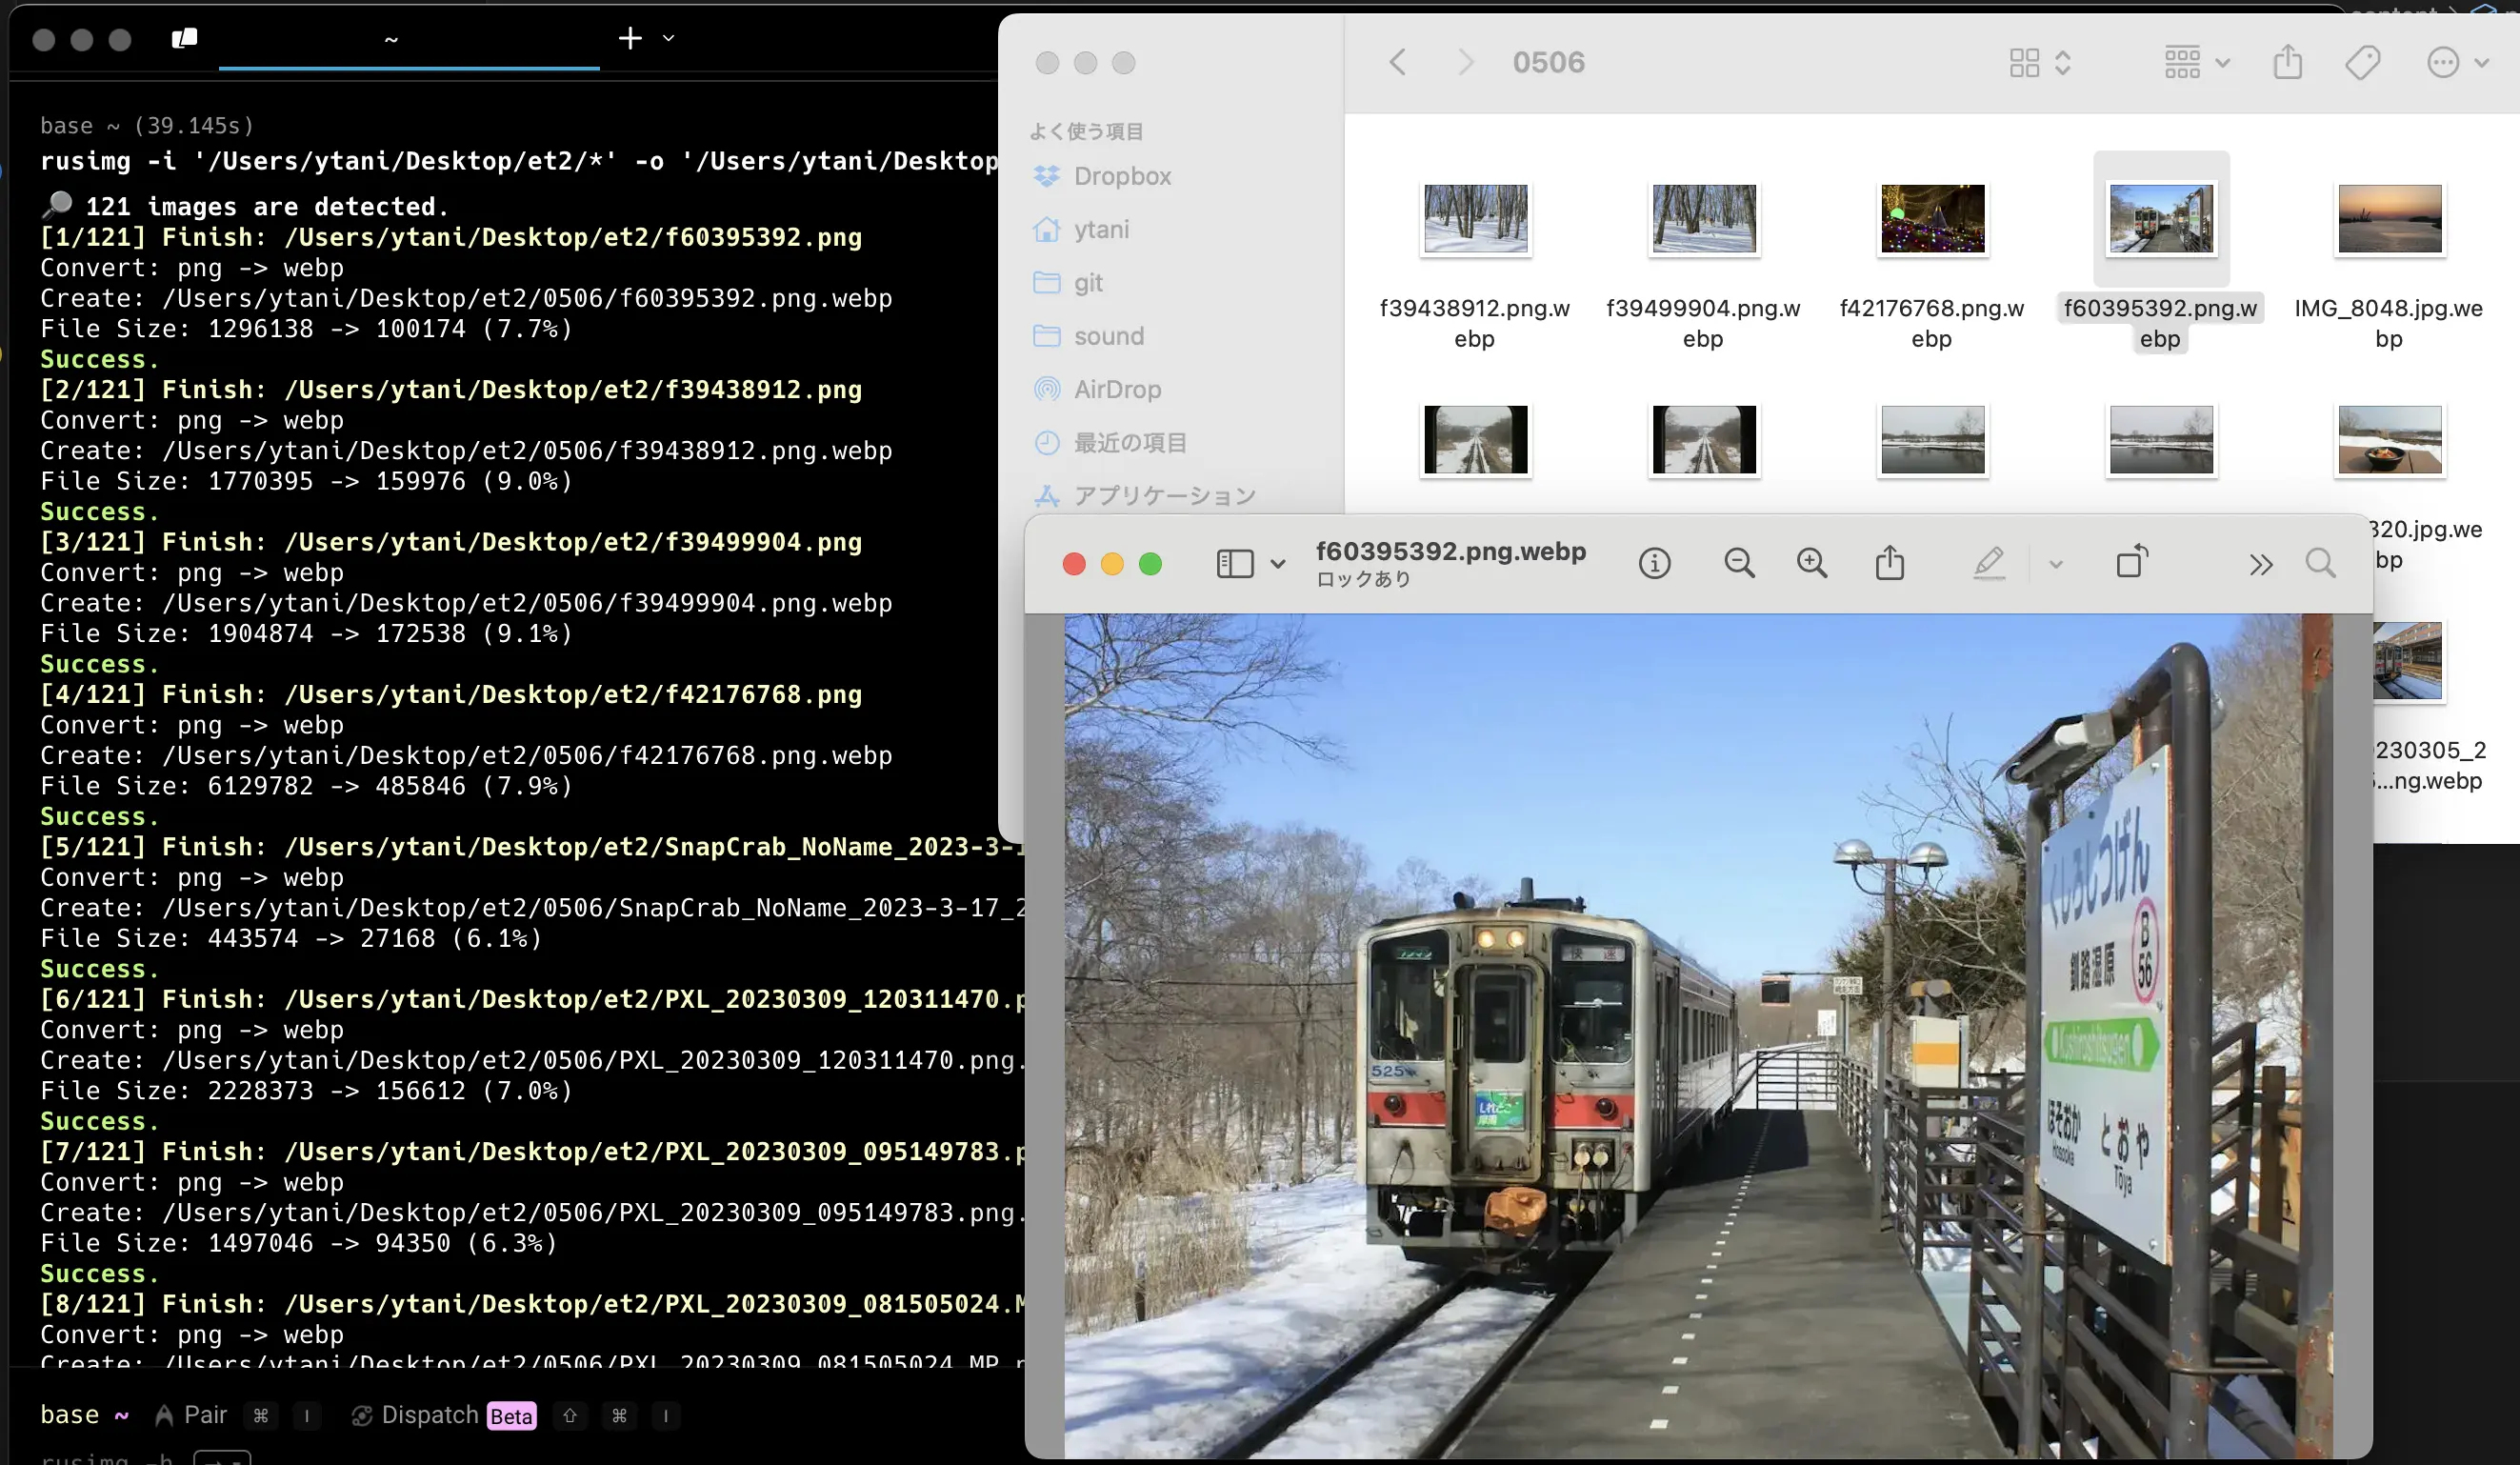This screenshot has height=1465, width=2520.
Task: Click the Preview title f60395392.png.webp
Action: click(x=1450, y=551)
